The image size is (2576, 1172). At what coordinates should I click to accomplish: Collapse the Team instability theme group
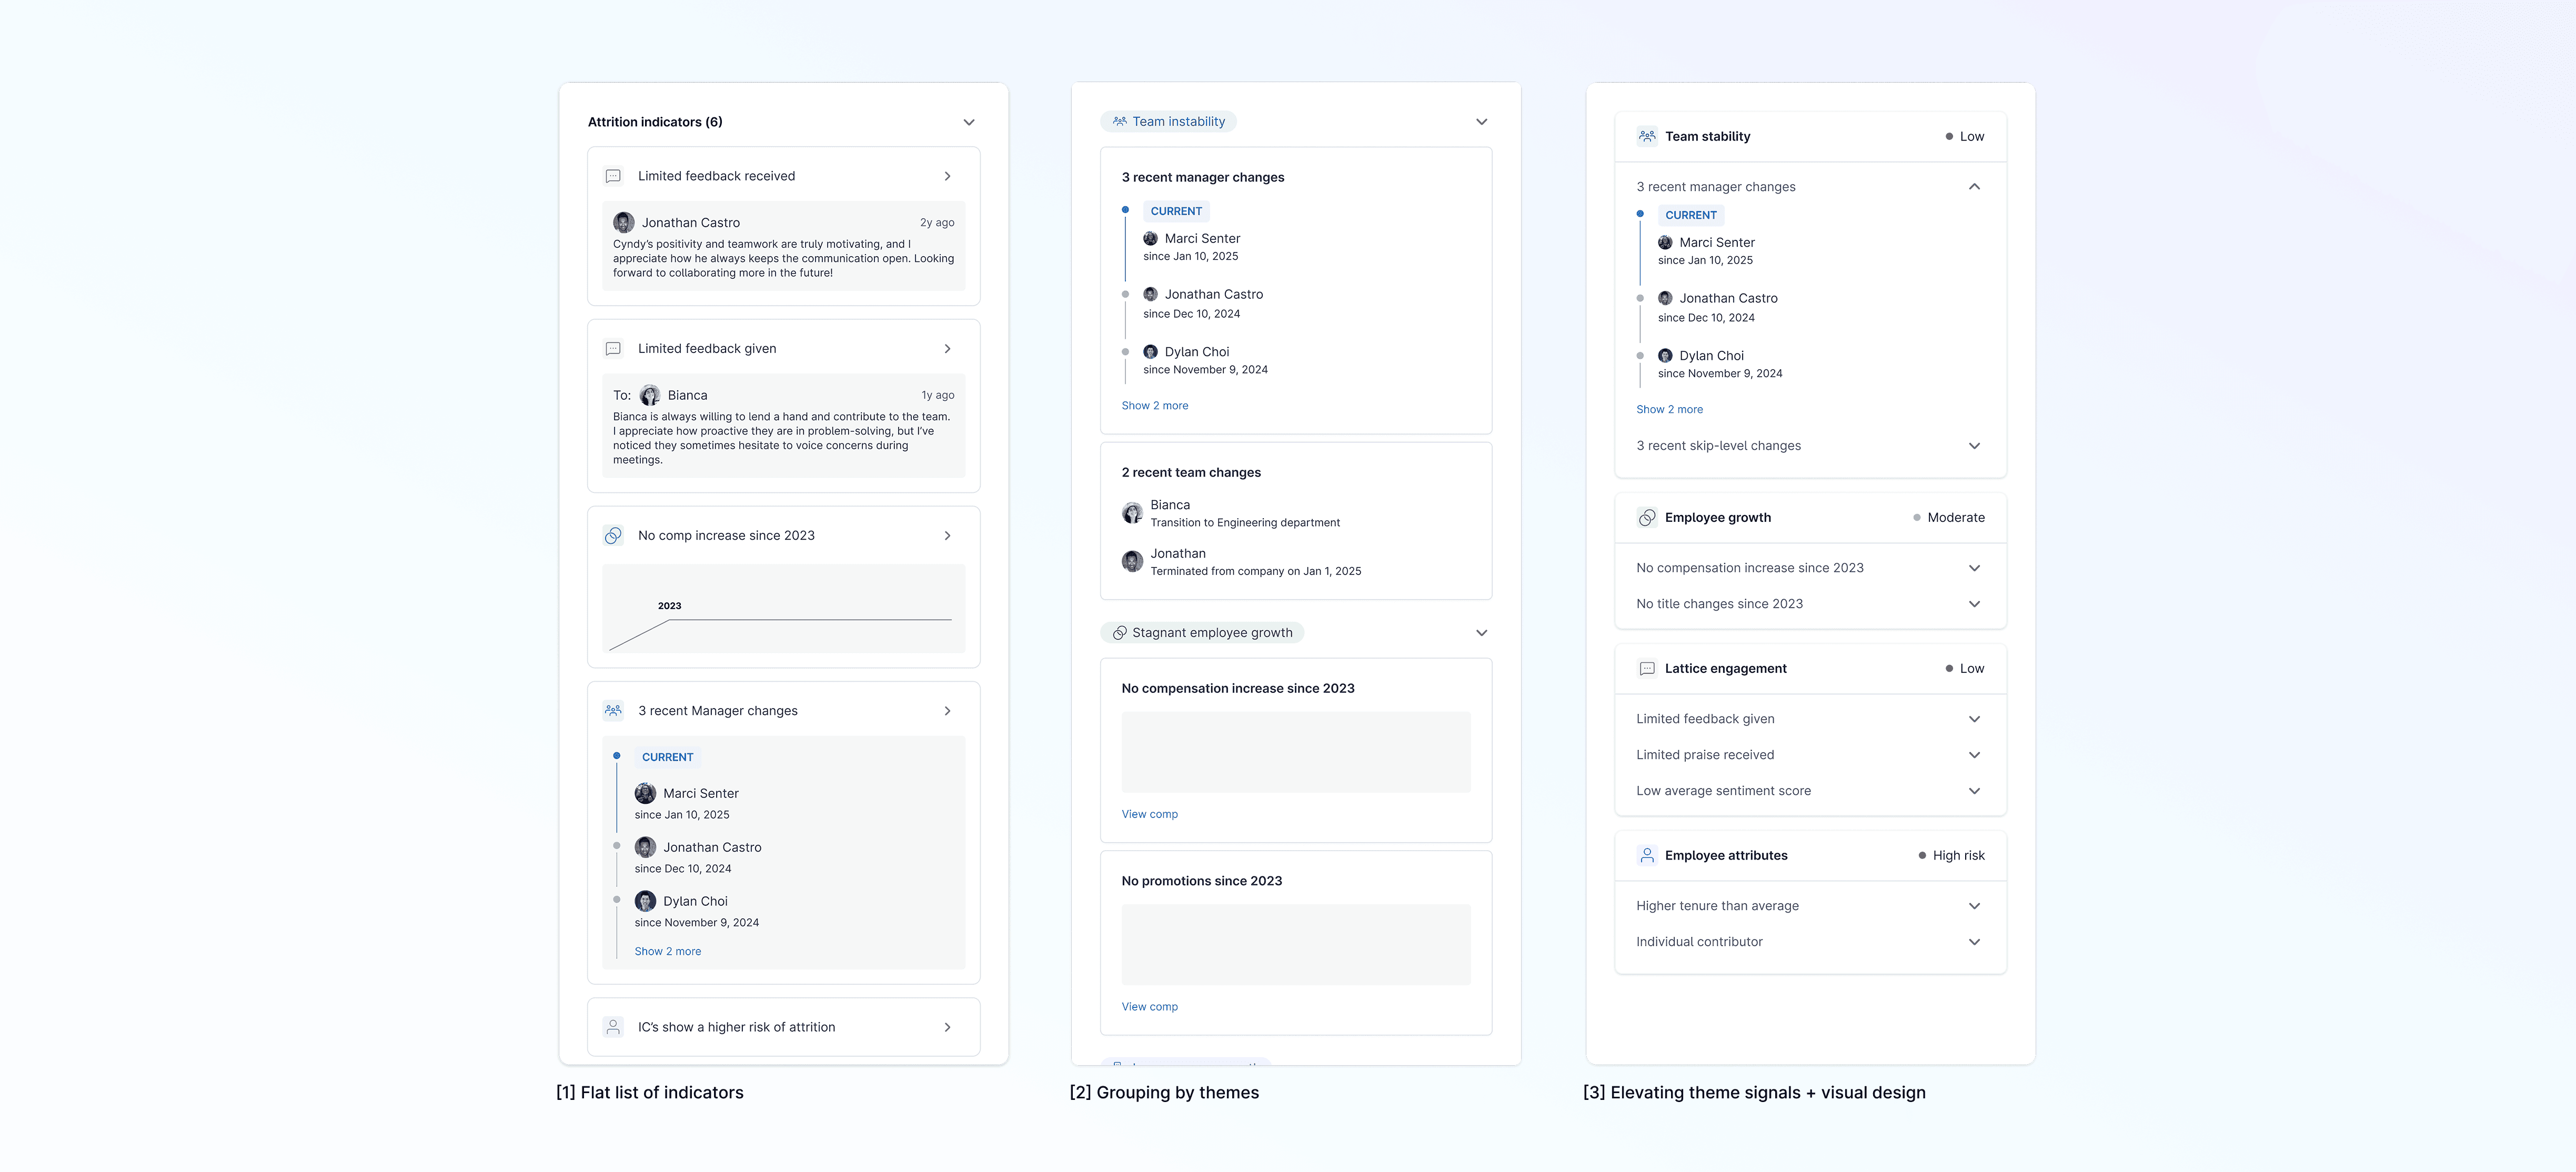click(x=1481, y=122)
